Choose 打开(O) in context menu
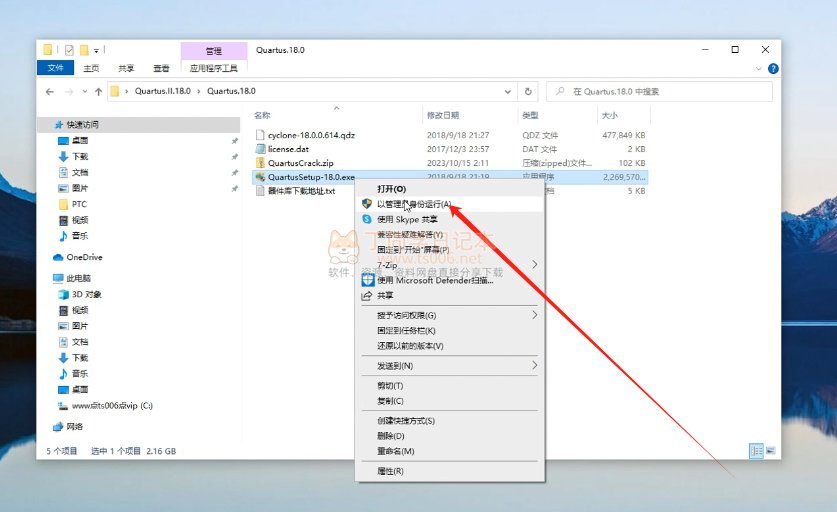The width and height of the screenshot is (837, 512). [x=449, y=189]
